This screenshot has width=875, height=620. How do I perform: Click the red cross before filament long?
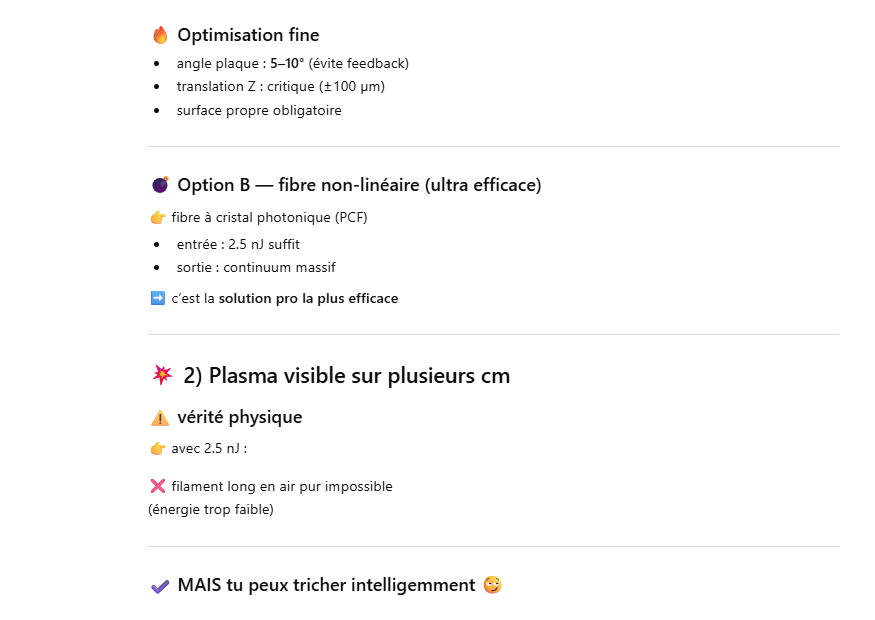pos(157,487)
